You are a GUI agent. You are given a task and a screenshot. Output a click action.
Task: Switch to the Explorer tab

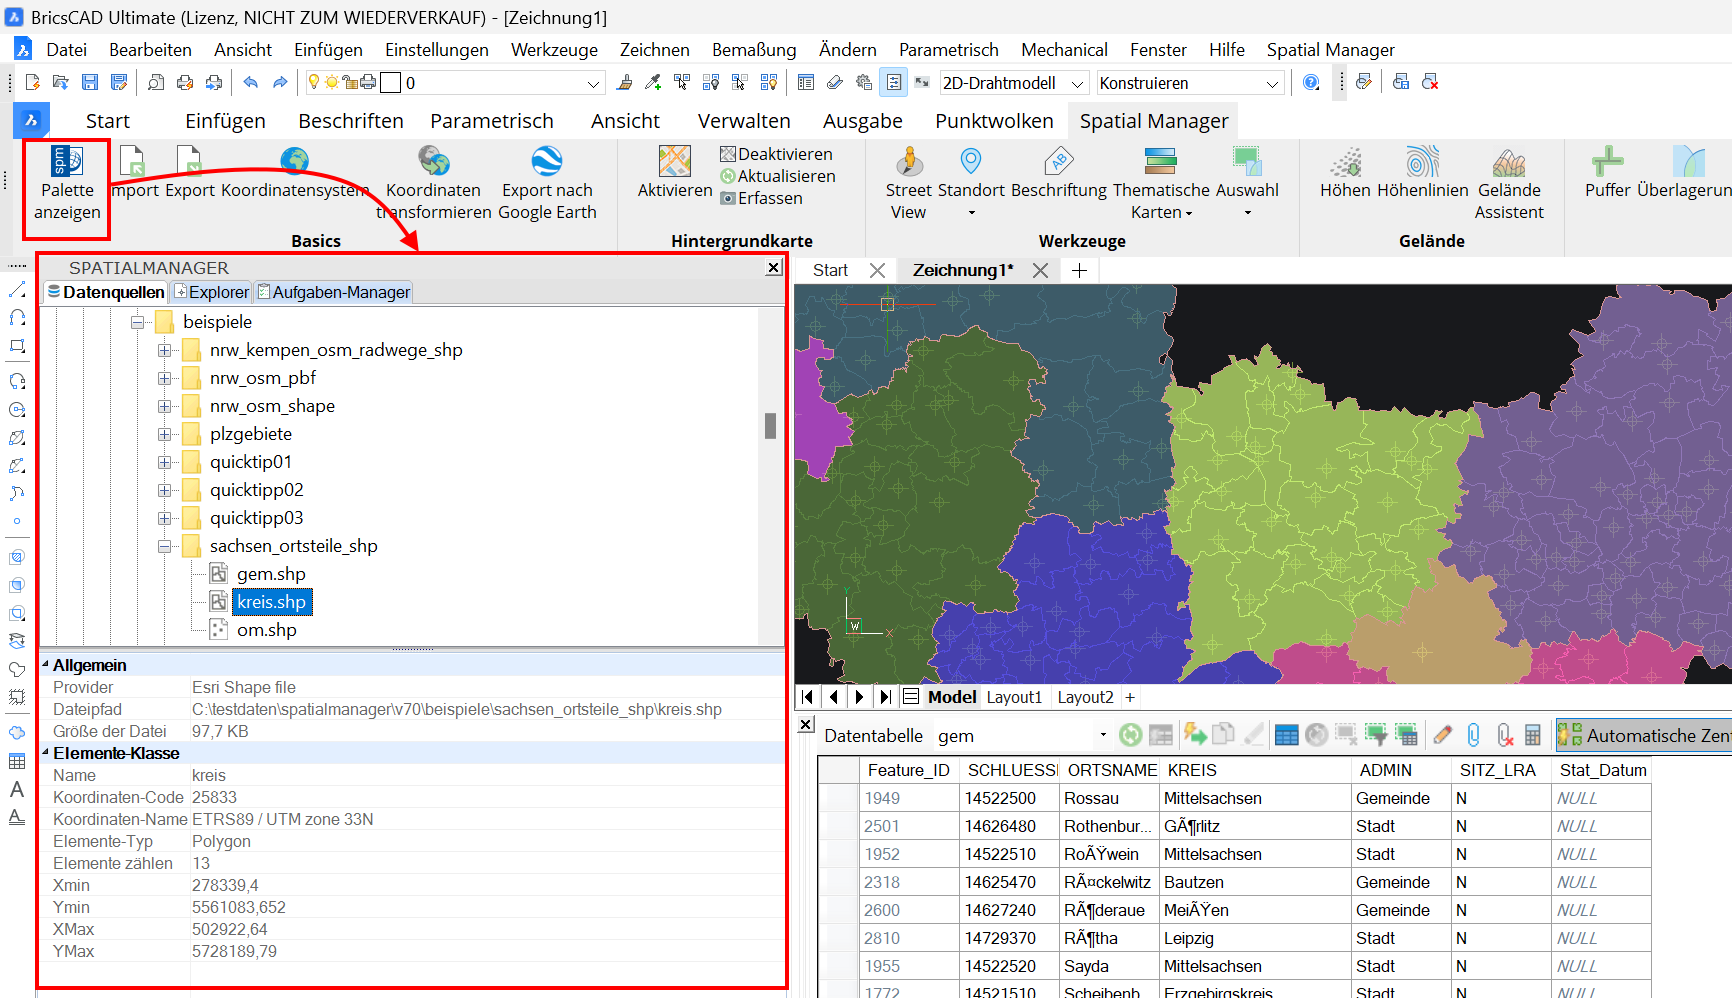(x=210, y=291)
